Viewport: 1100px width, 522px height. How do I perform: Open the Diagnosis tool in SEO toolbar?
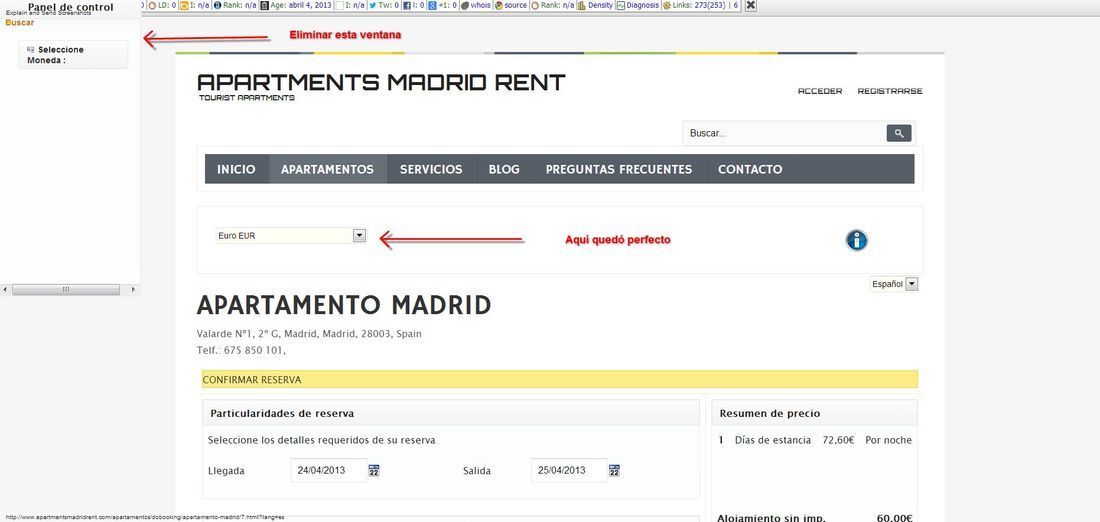638,5
